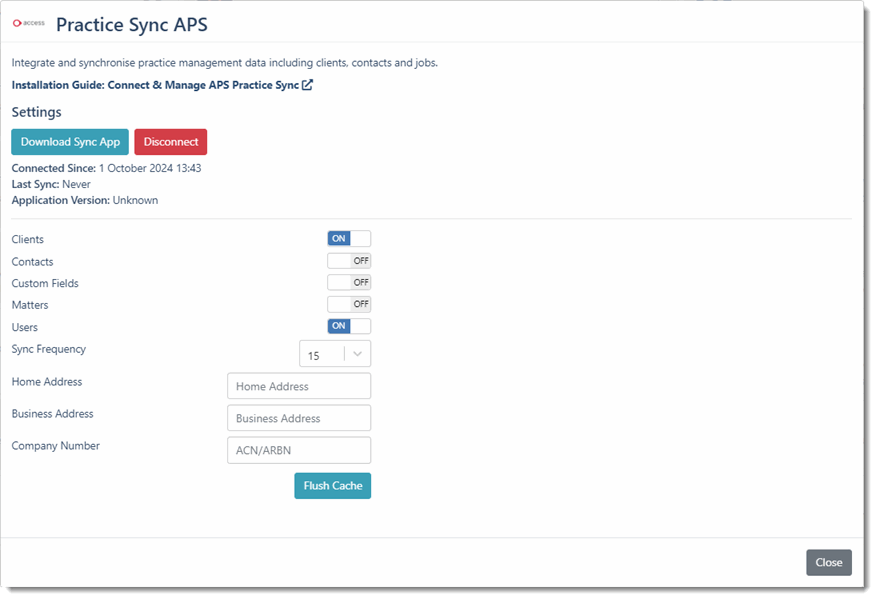Expand the frequency selector showing 15

(334, 353)
